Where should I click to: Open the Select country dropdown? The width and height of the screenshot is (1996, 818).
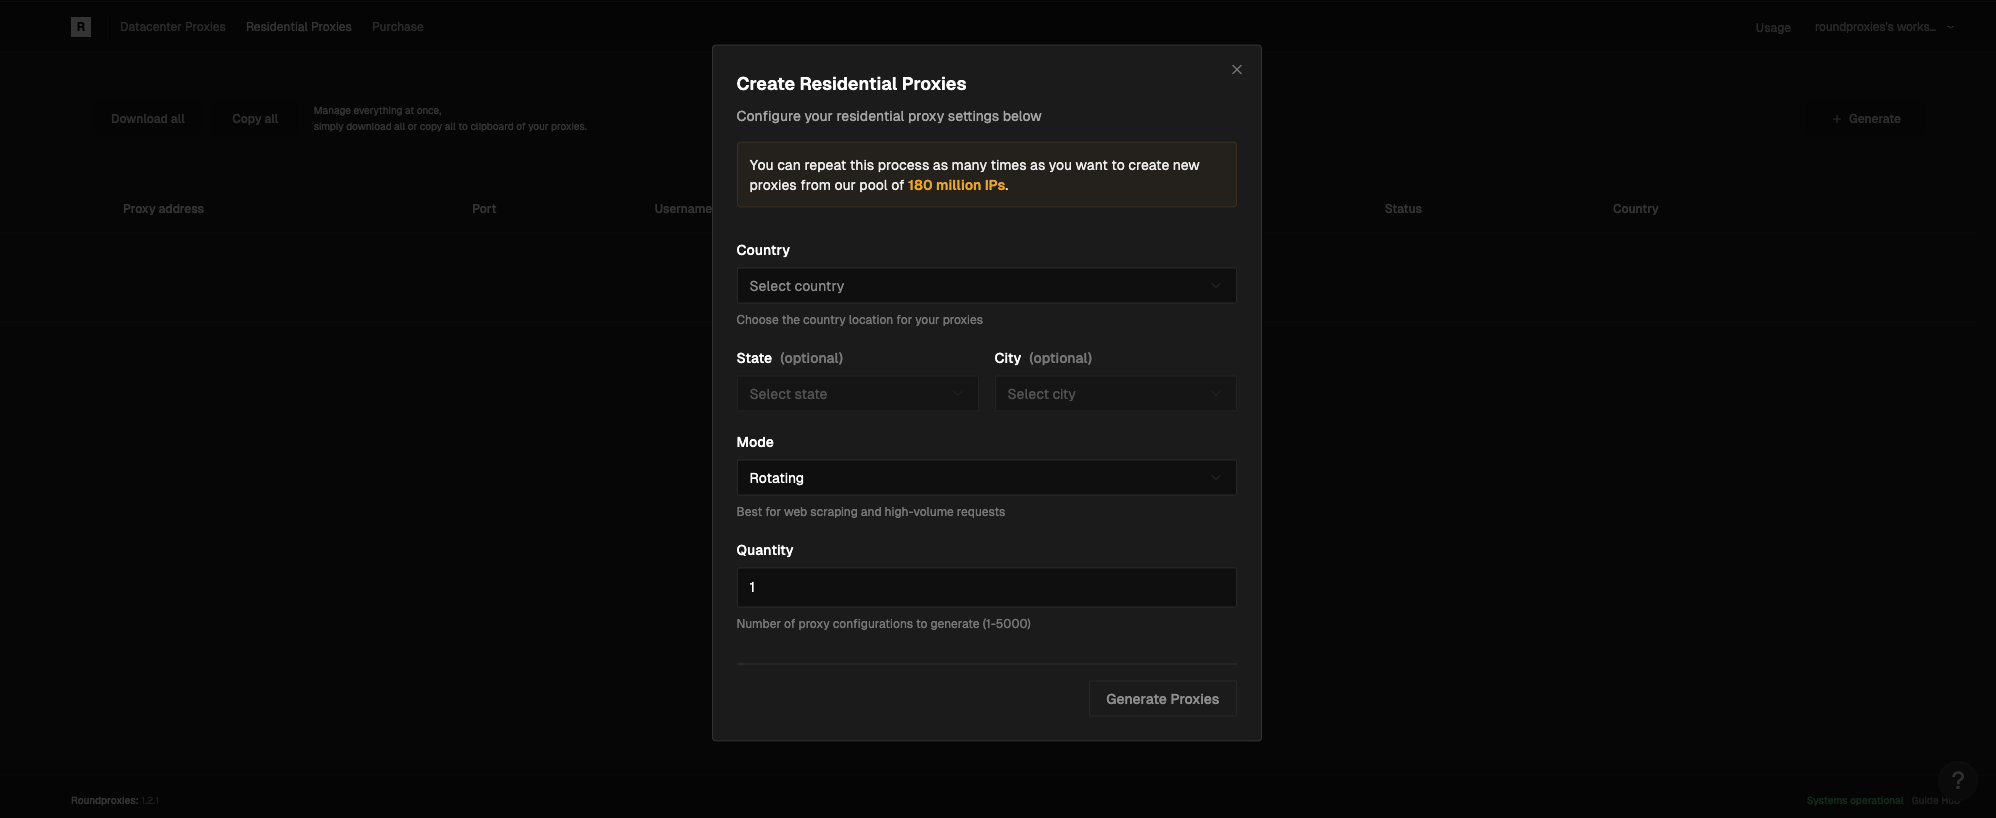click(986, 286)
